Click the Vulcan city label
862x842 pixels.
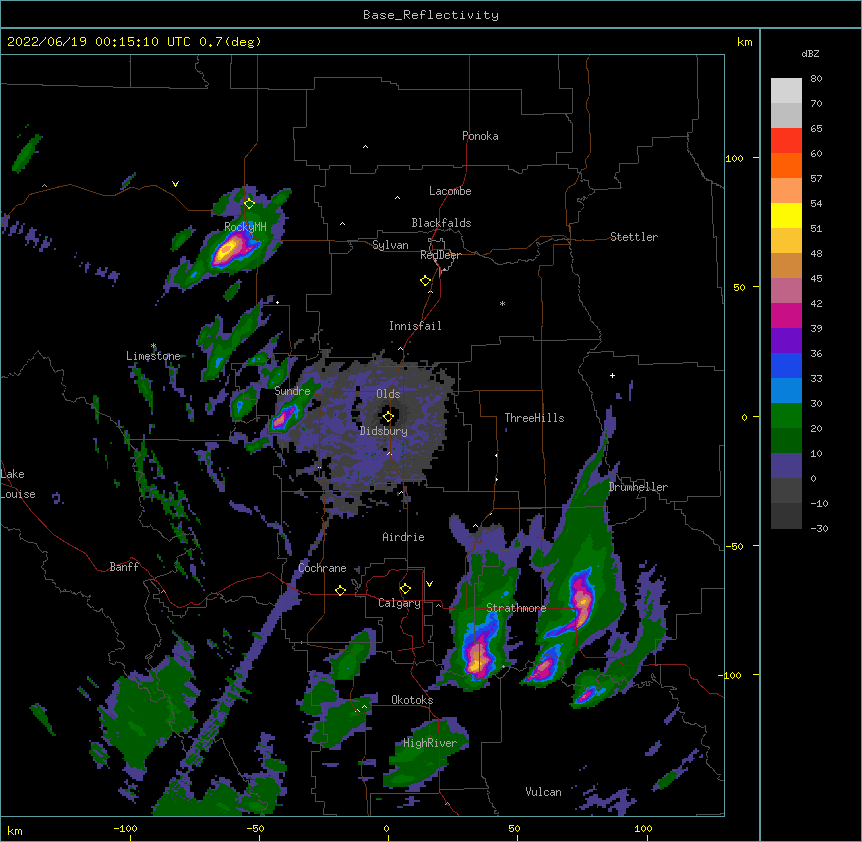543,792
